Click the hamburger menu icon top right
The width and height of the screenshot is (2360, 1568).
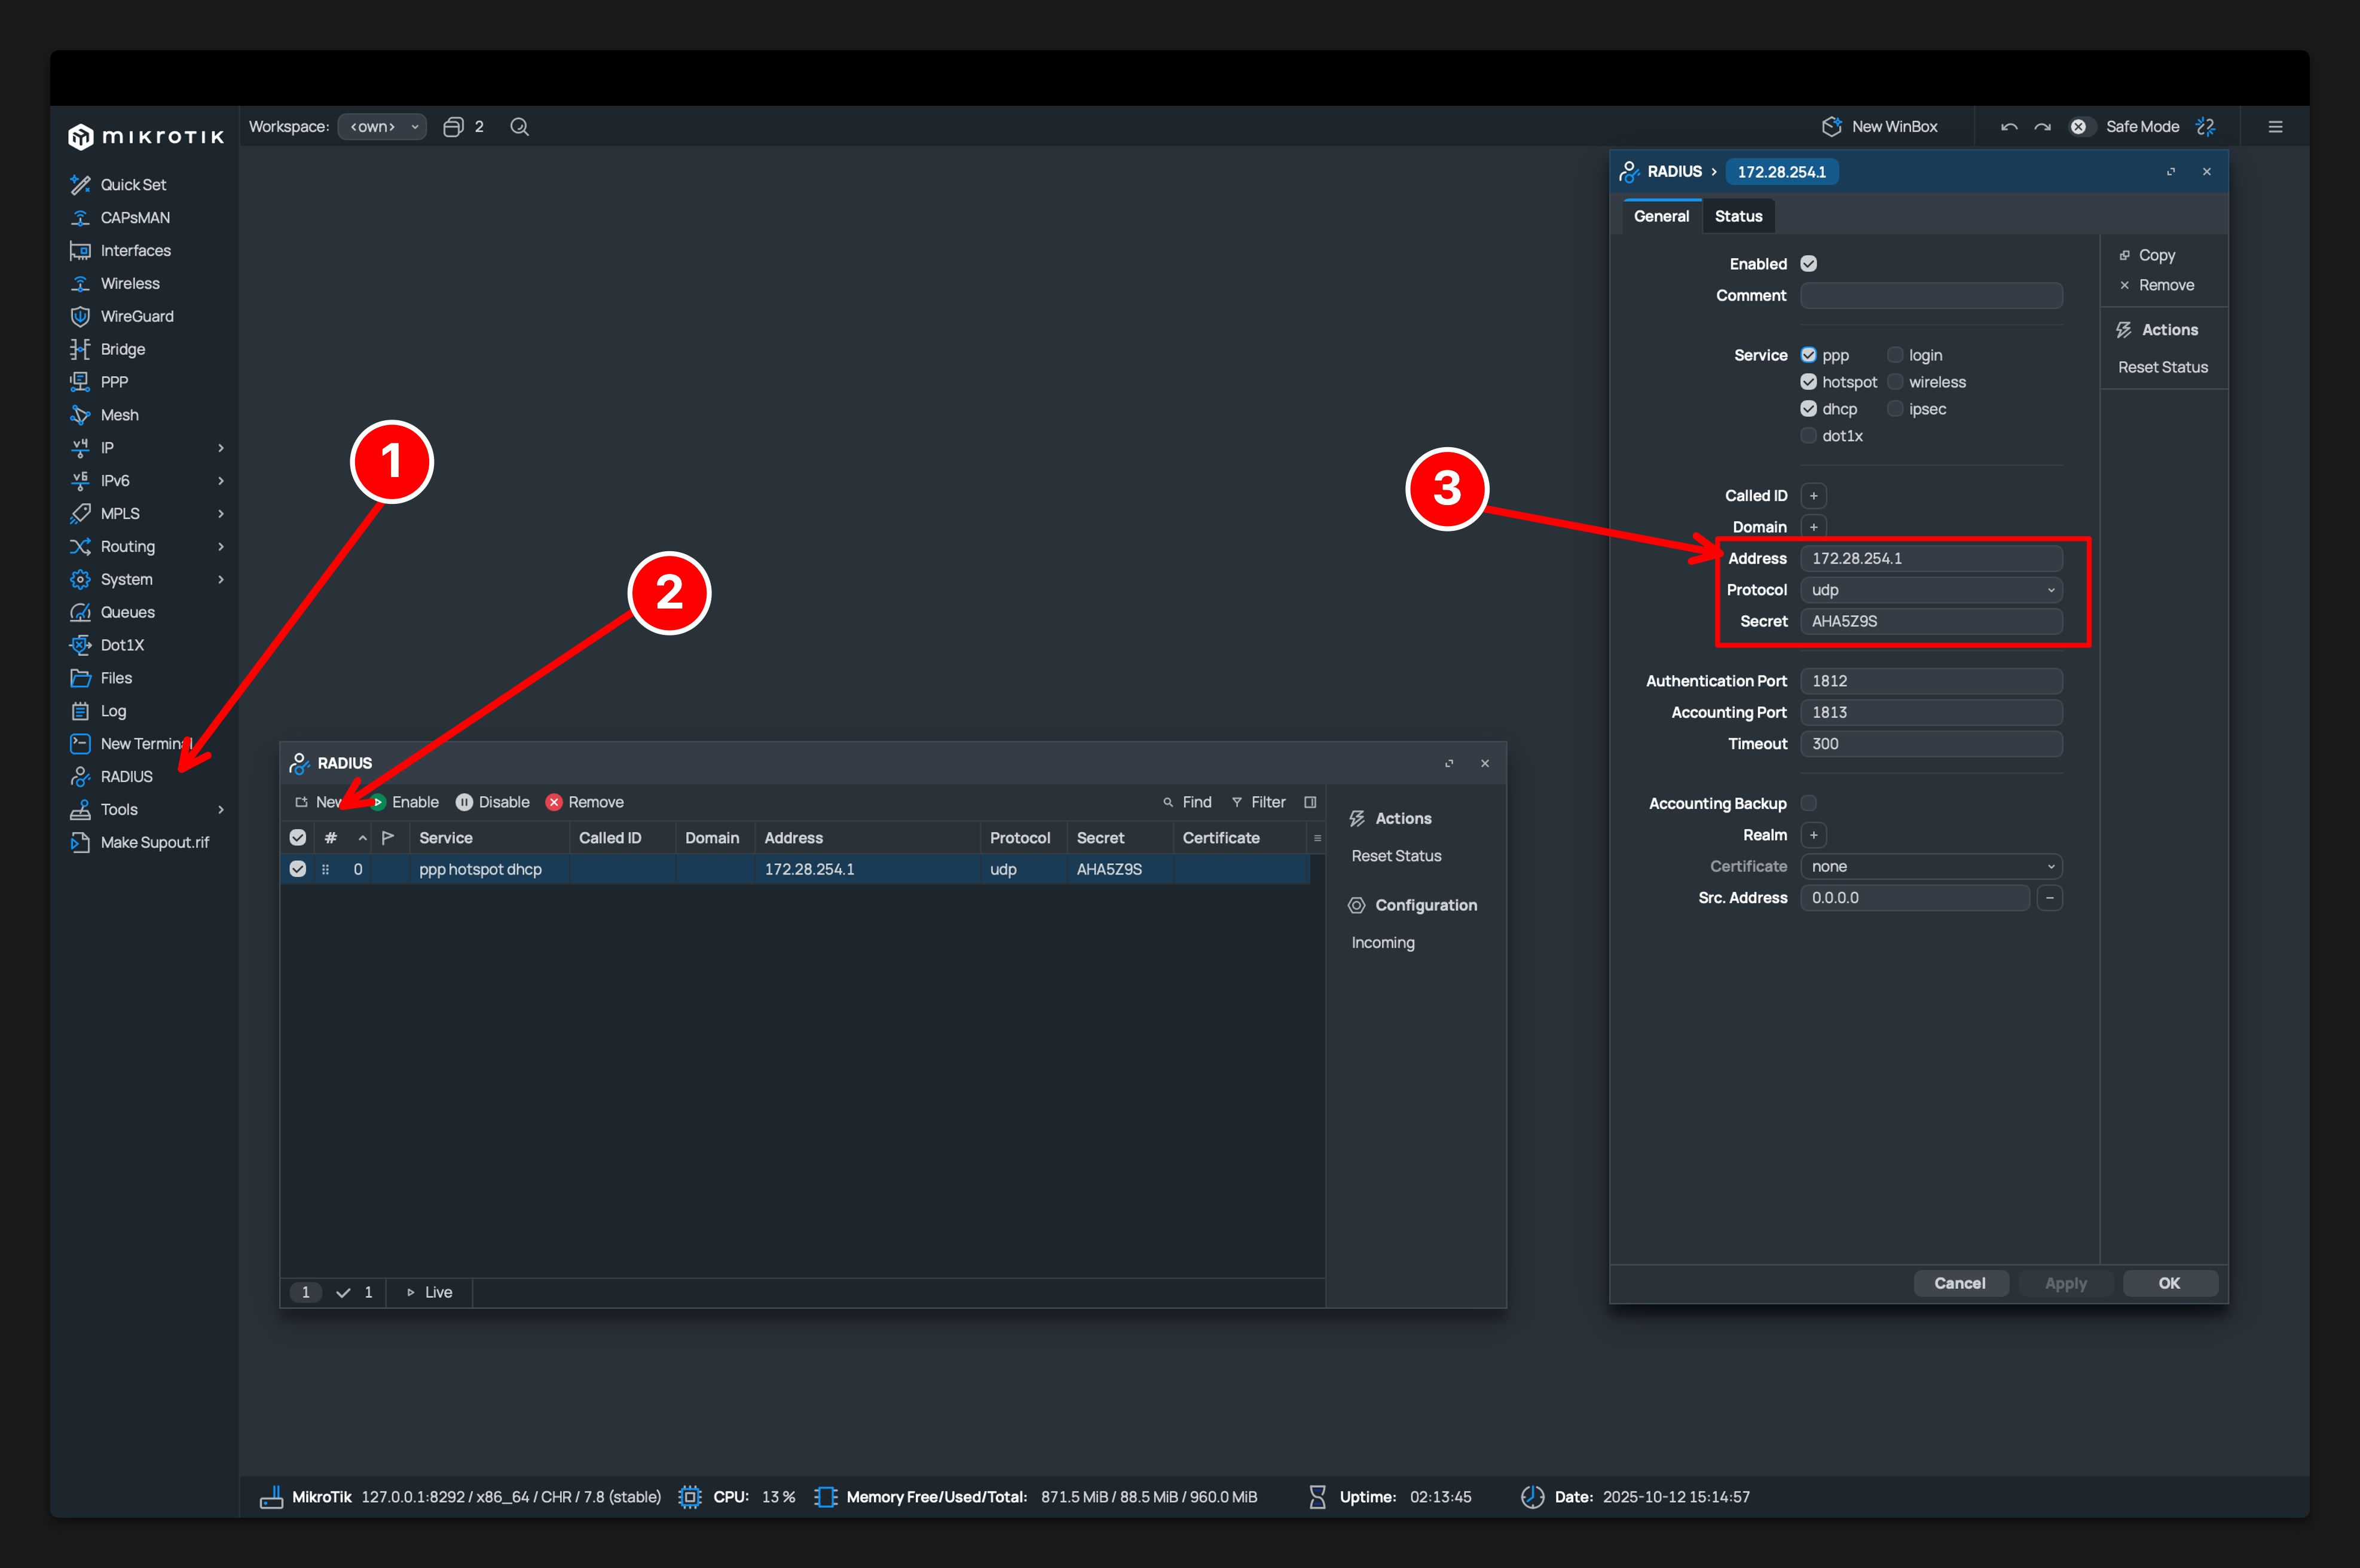tap(2275, 127)
